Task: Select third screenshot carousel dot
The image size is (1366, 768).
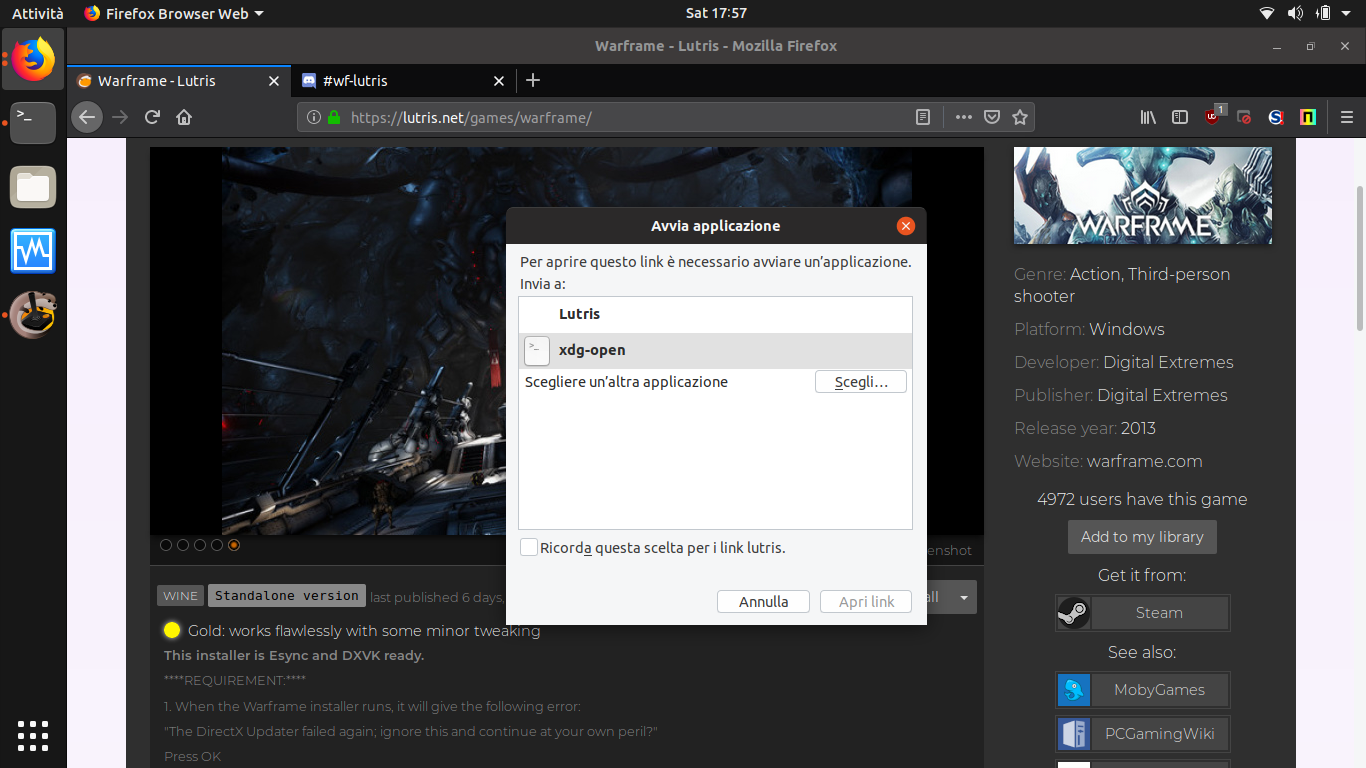Action: pos(200,545)
